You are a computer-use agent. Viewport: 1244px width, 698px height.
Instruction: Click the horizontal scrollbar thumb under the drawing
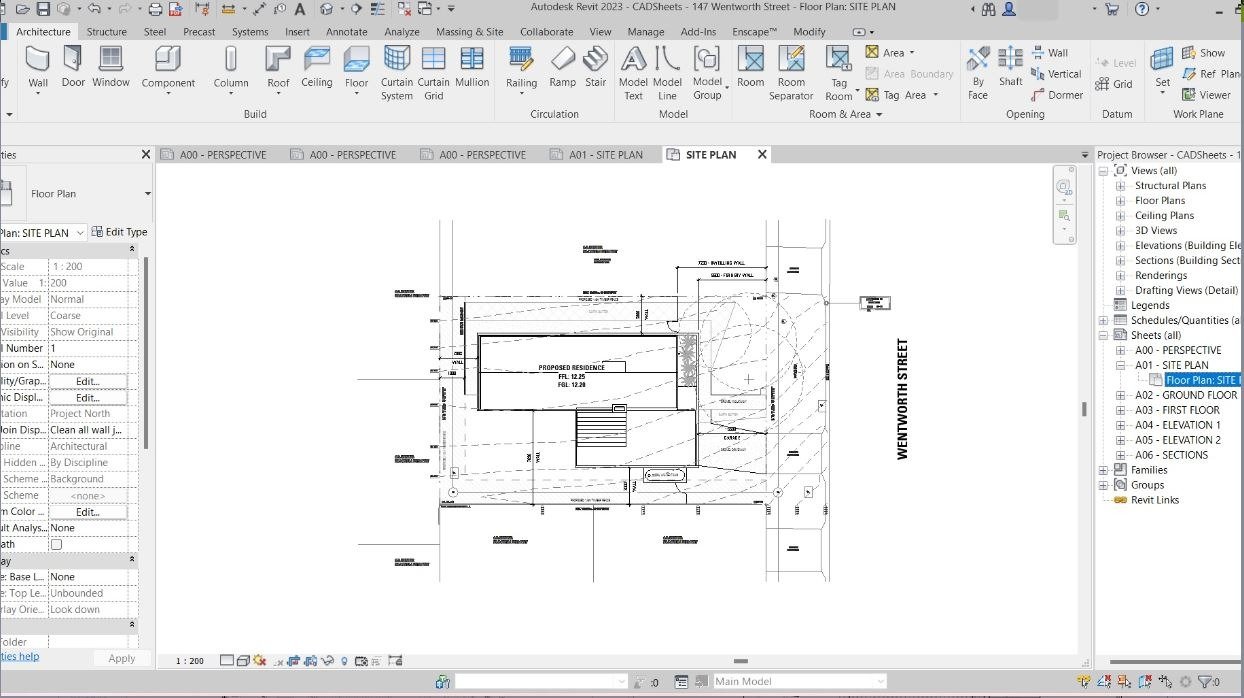pyautogui.click(x=741, y=661)
